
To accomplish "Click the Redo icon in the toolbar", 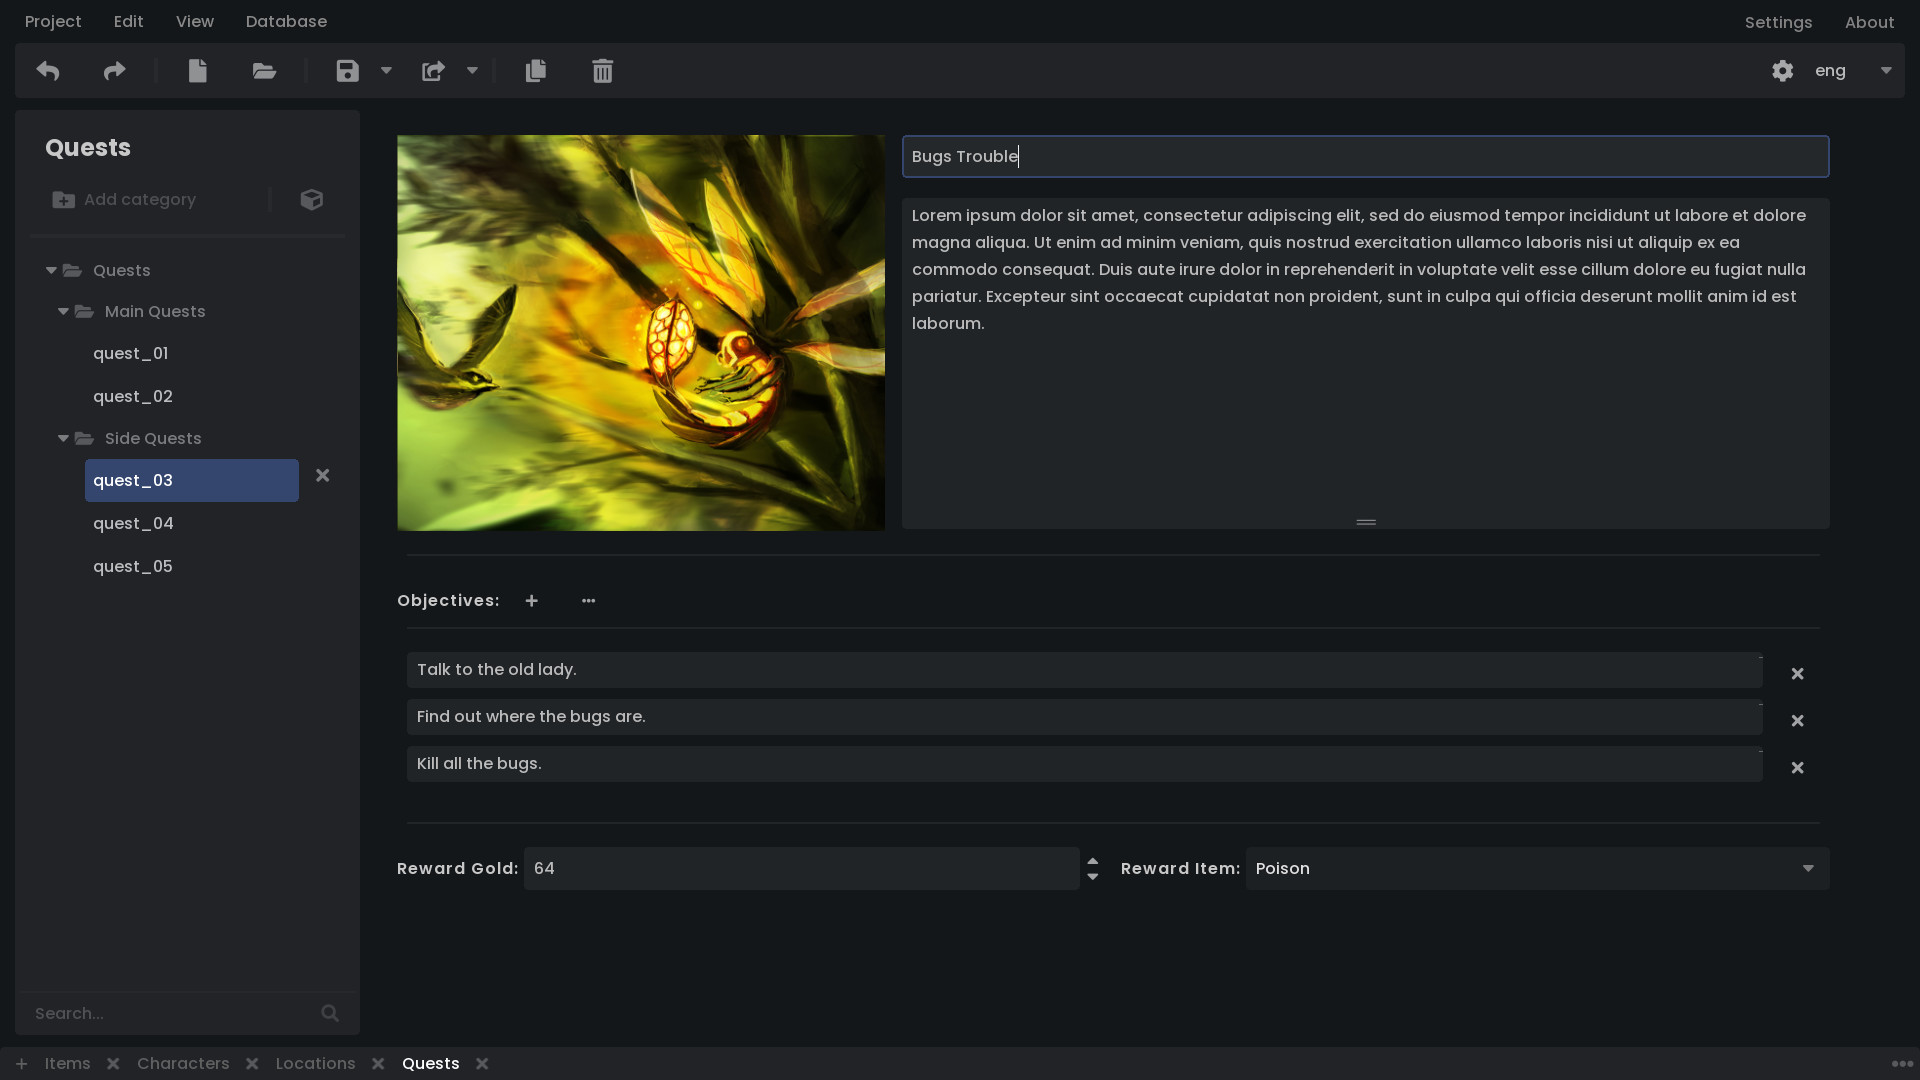I will point(113,70).
